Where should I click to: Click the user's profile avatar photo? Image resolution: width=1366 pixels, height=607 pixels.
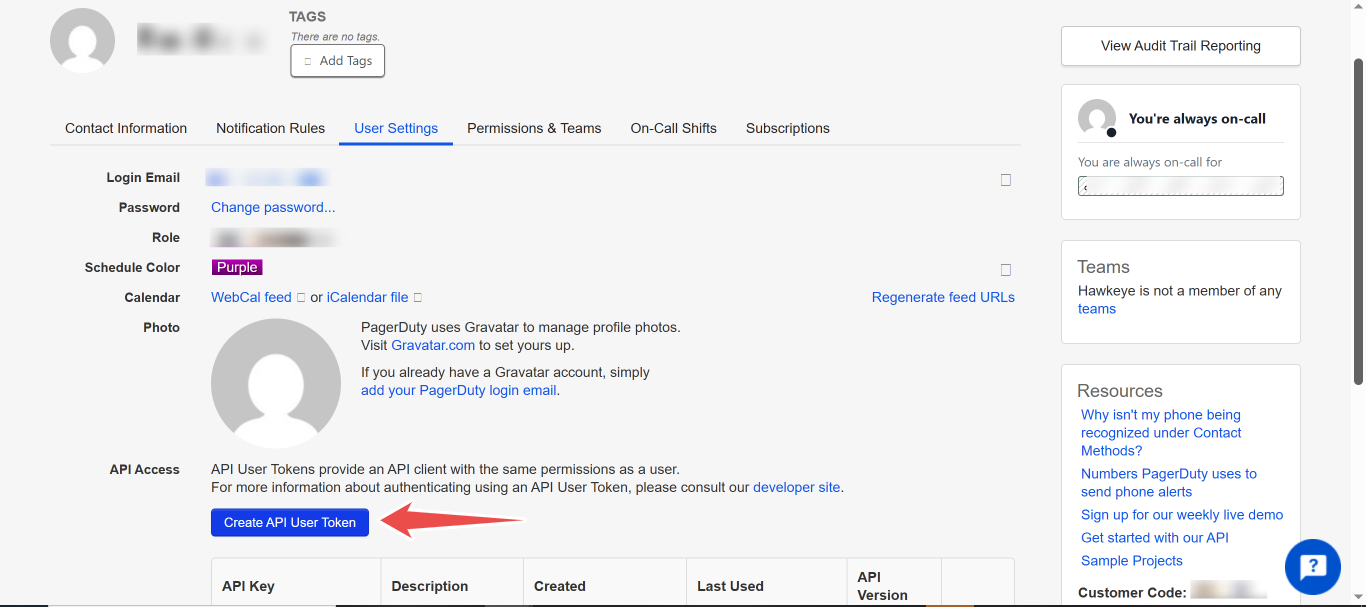[x=82, y=40]
